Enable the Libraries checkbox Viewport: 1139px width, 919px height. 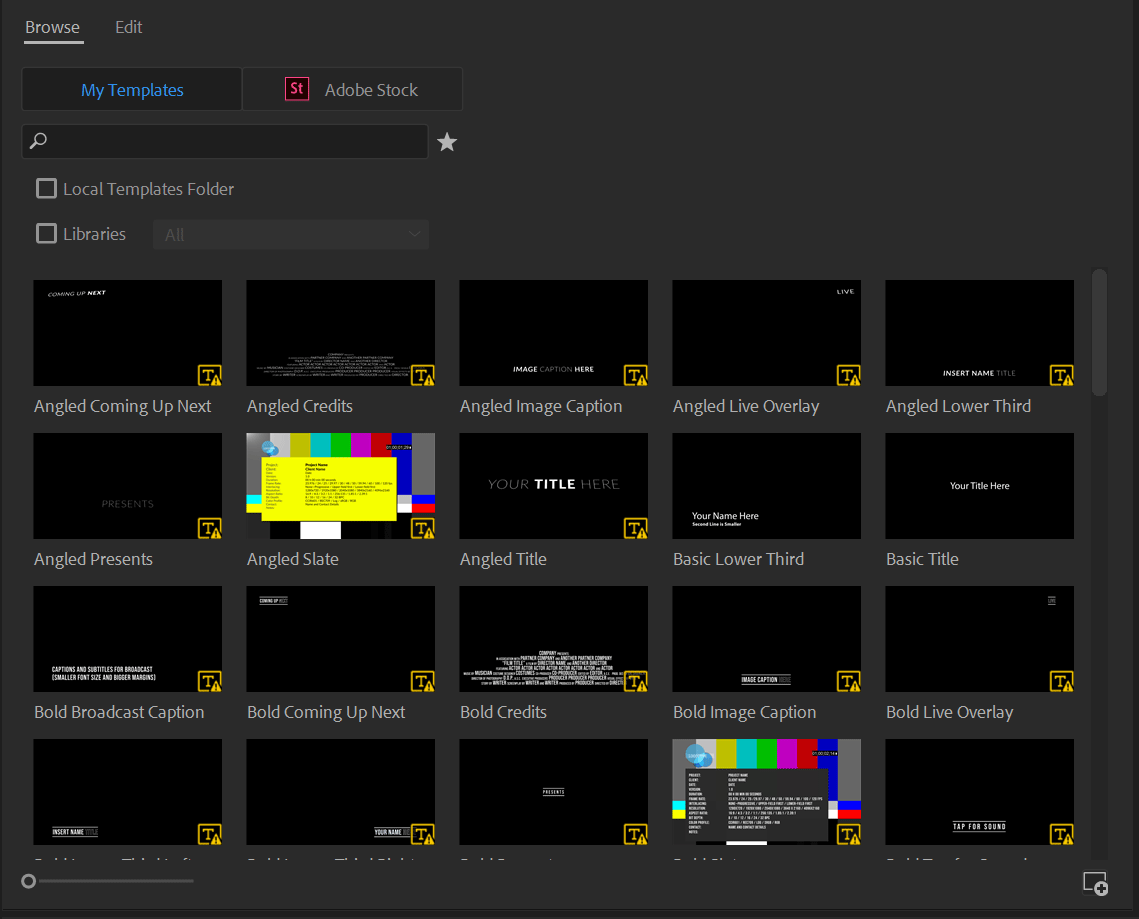point(46,234)
